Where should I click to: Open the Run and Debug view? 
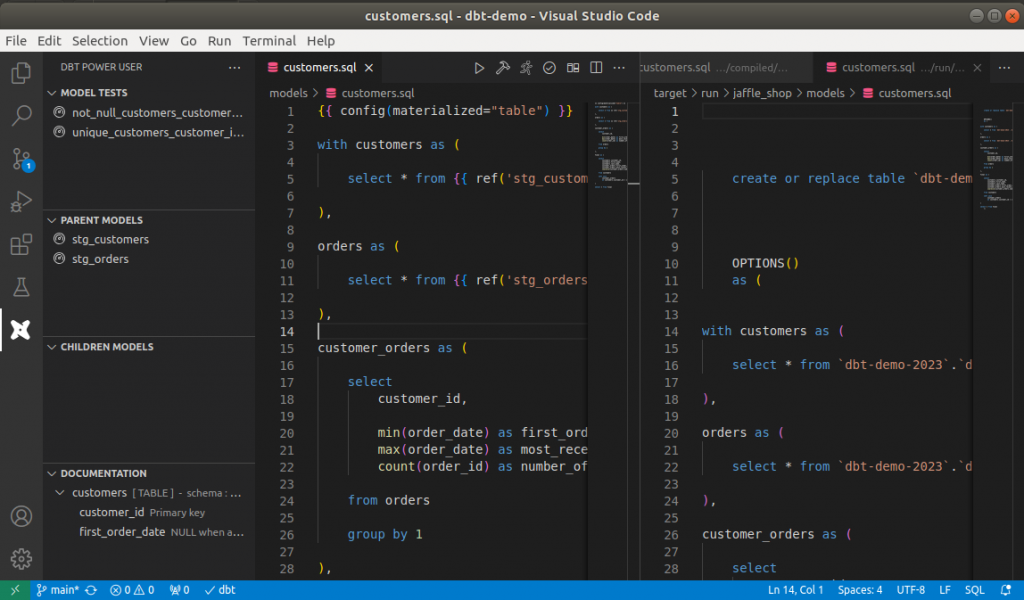coord(21,202)
